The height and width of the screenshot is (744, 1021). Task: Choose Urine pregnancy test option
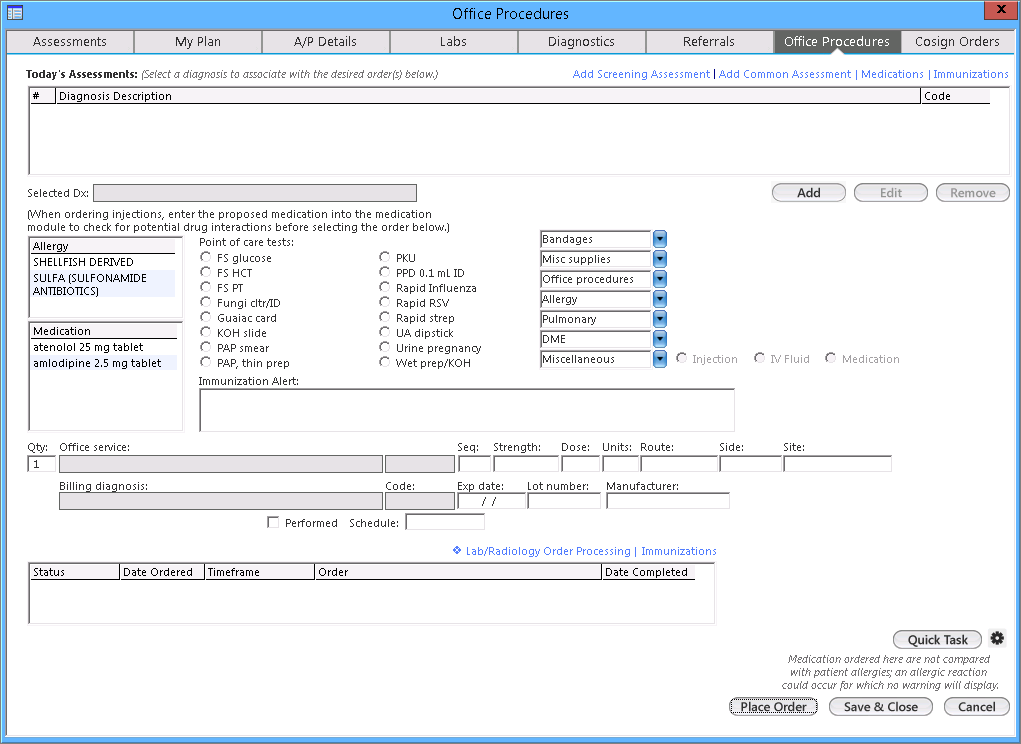pos(385,347)
